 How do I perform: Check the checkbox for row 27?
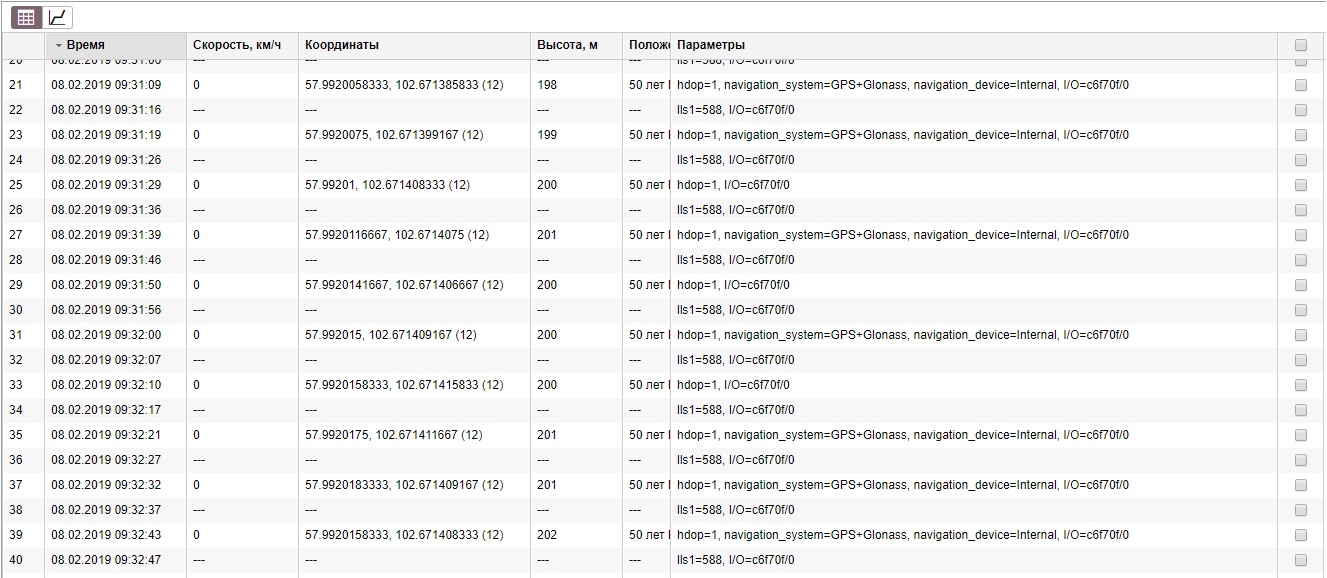click(x=1301, y=235)
